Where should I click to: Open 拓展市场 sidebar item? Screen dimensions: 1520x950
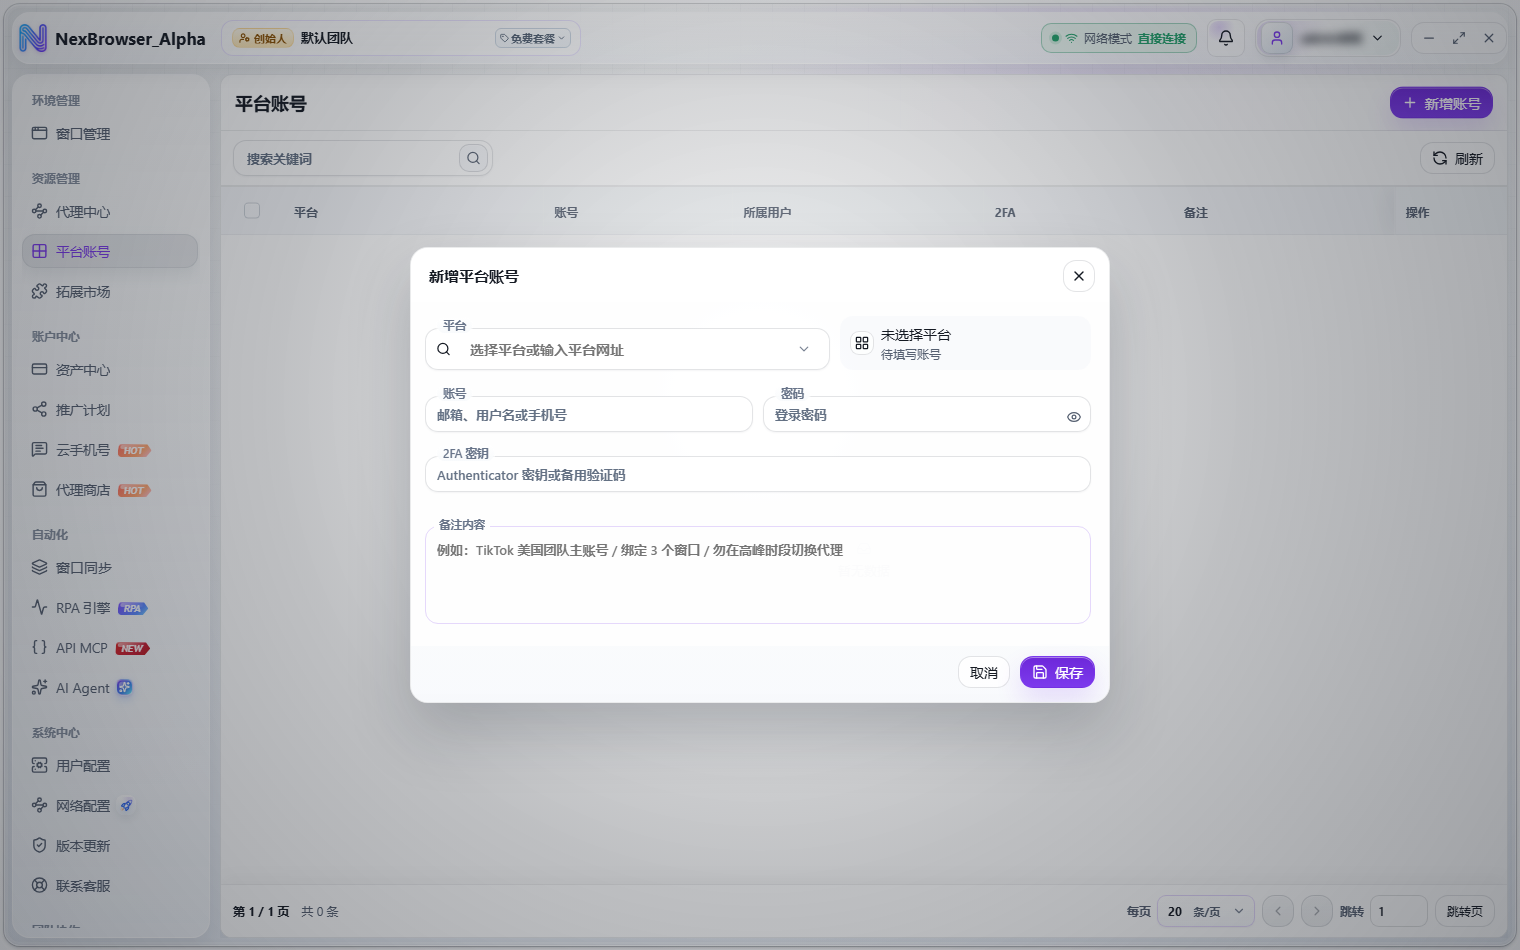(x=110, y=291)
